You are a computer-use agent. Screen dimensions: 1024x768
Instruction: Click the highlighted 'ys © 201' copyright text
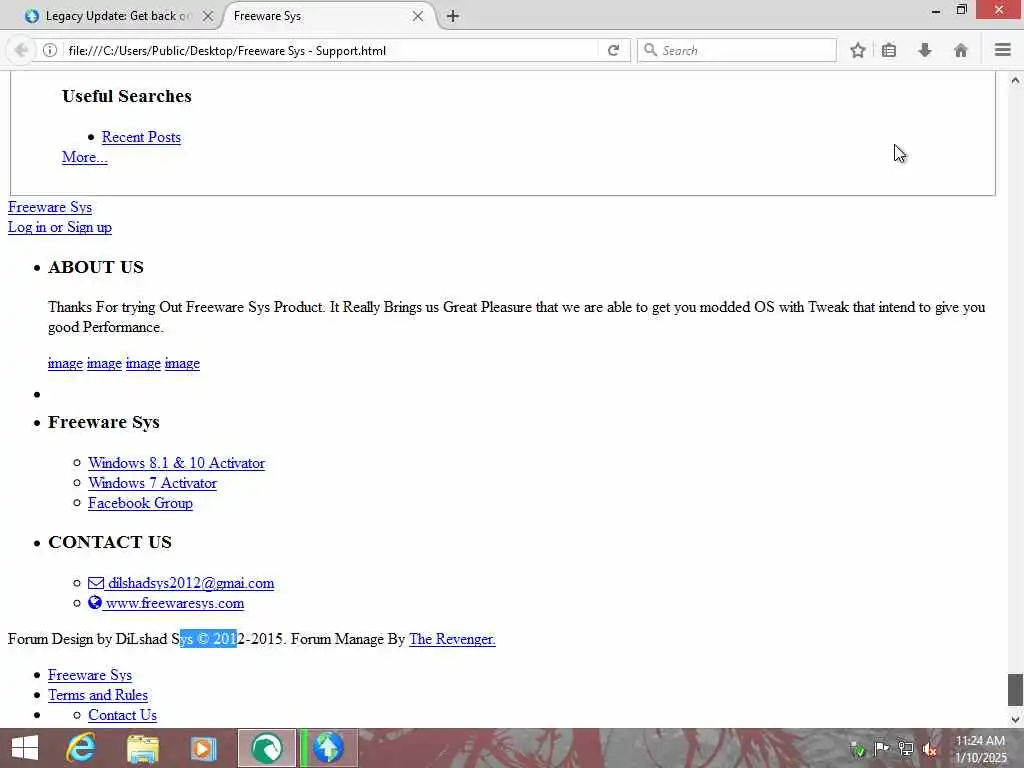coord(208,639)
